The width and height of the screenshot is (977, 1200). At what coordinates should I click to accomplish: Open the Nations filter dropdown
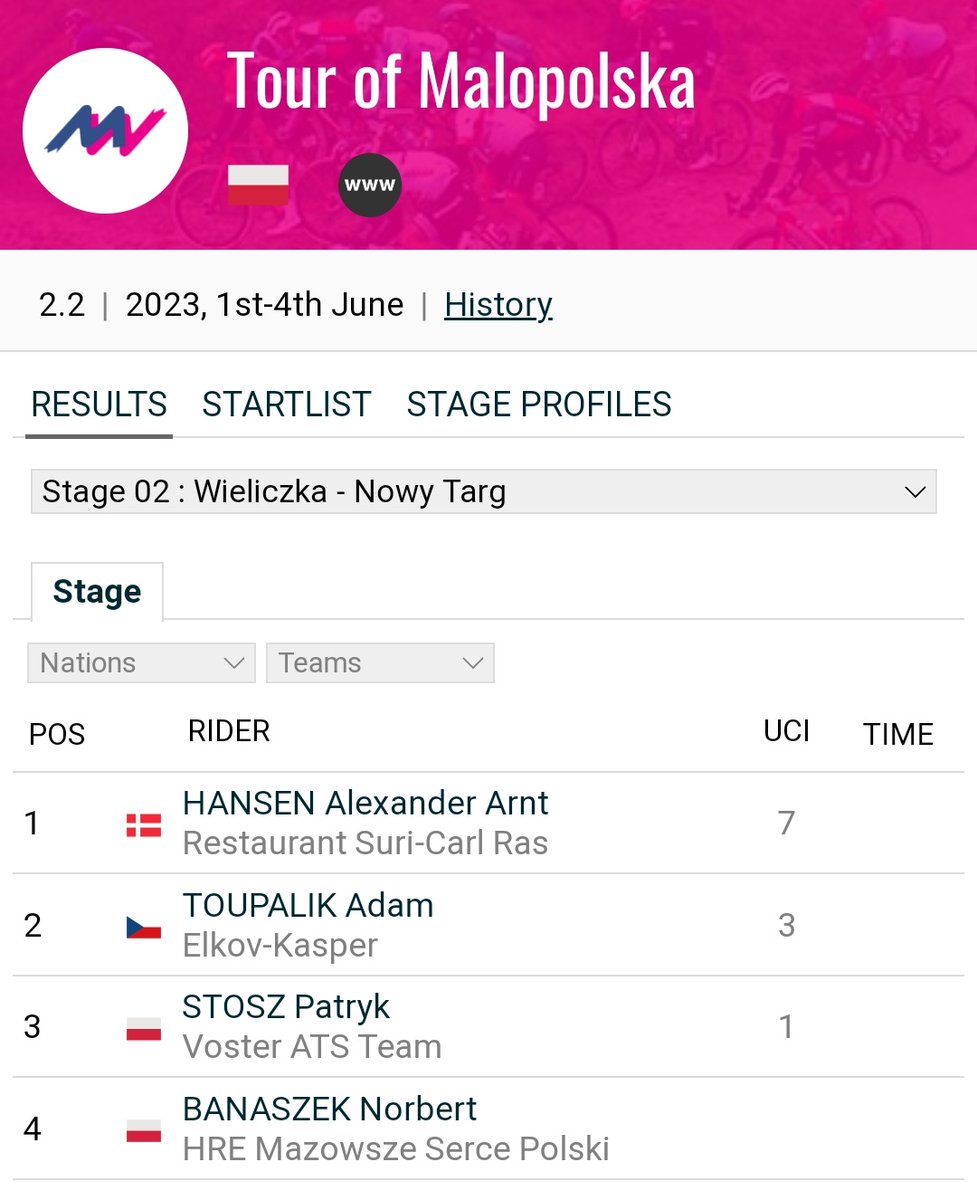click(141, 663)
